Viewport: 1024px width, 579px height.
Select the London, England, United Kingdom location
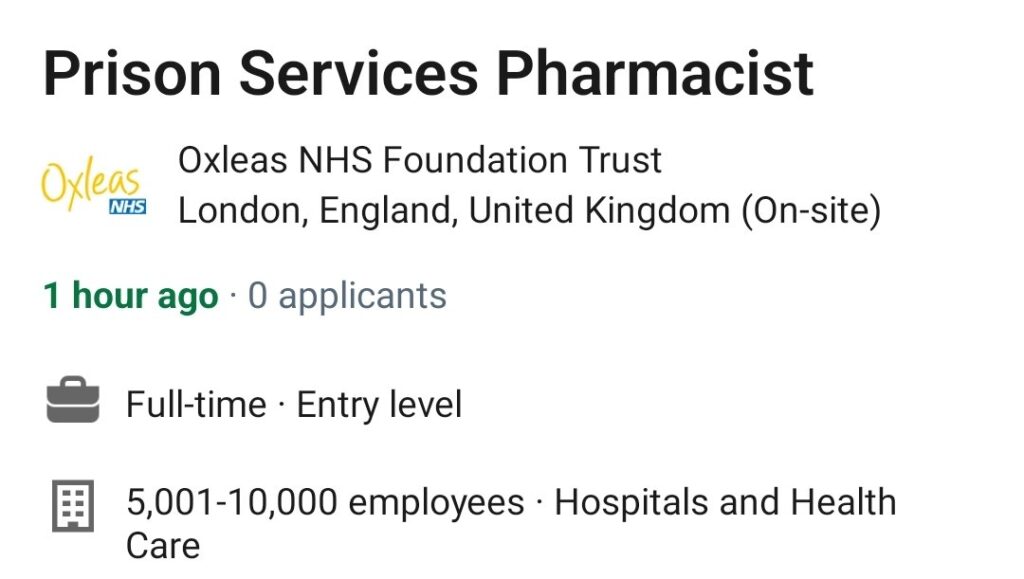click(454, 210)
